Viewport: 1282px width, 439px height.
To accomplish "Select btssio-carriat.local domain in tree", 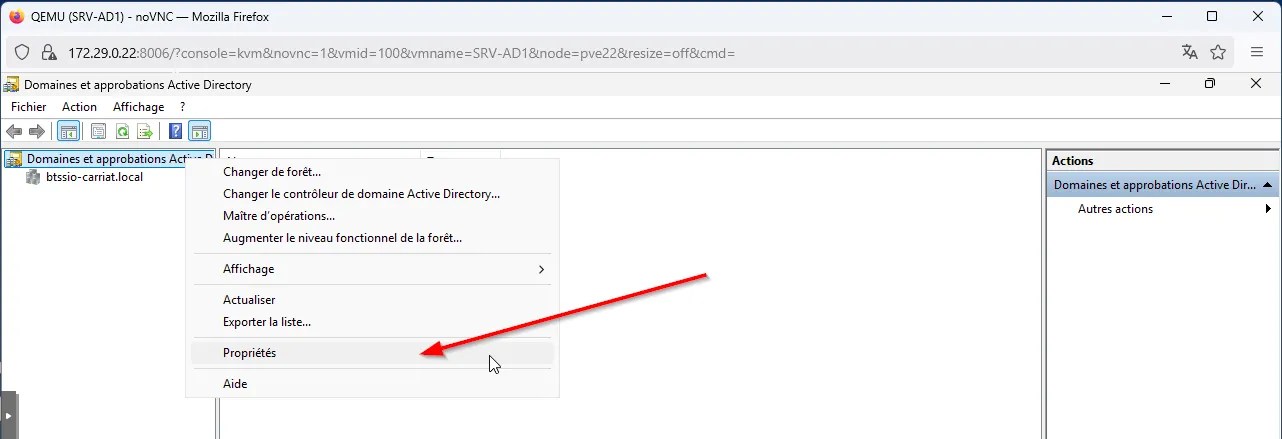I will click(94, 177).
